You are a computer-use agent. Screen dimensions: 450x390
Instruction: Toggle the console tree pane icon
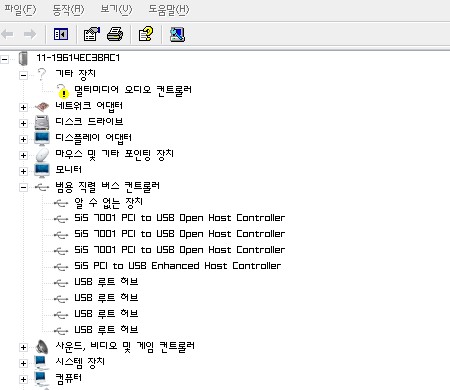(61, 34)
